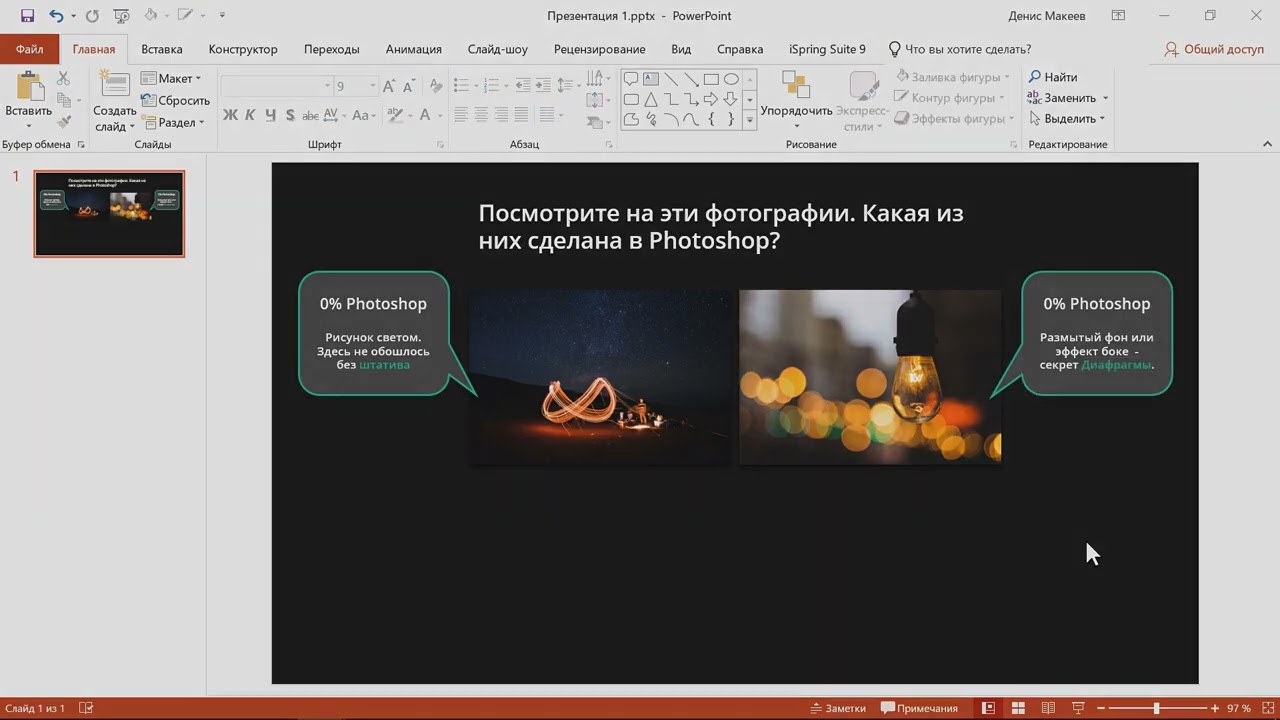This screenshot has width=1280, height=720.
Task: Toggle the Заметки notes pane
Action: coord(838,708)
